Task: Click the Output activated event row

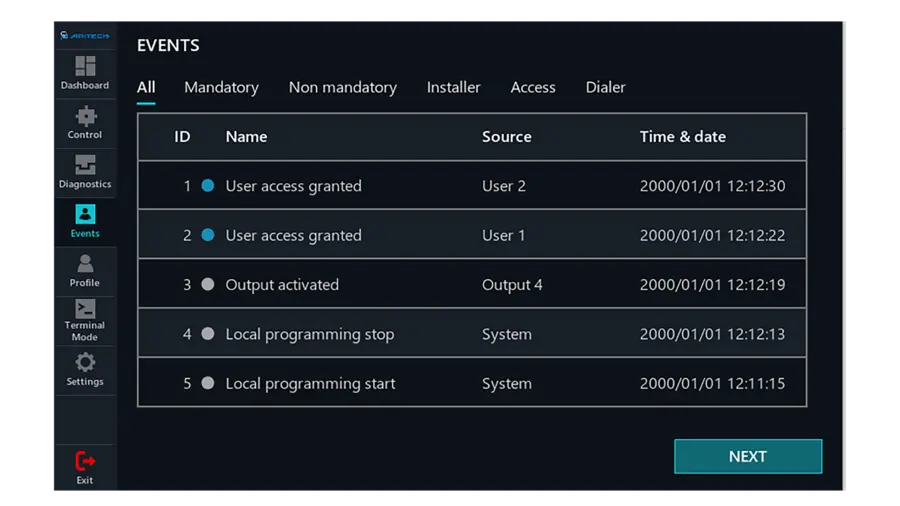Action: (471, 285)
